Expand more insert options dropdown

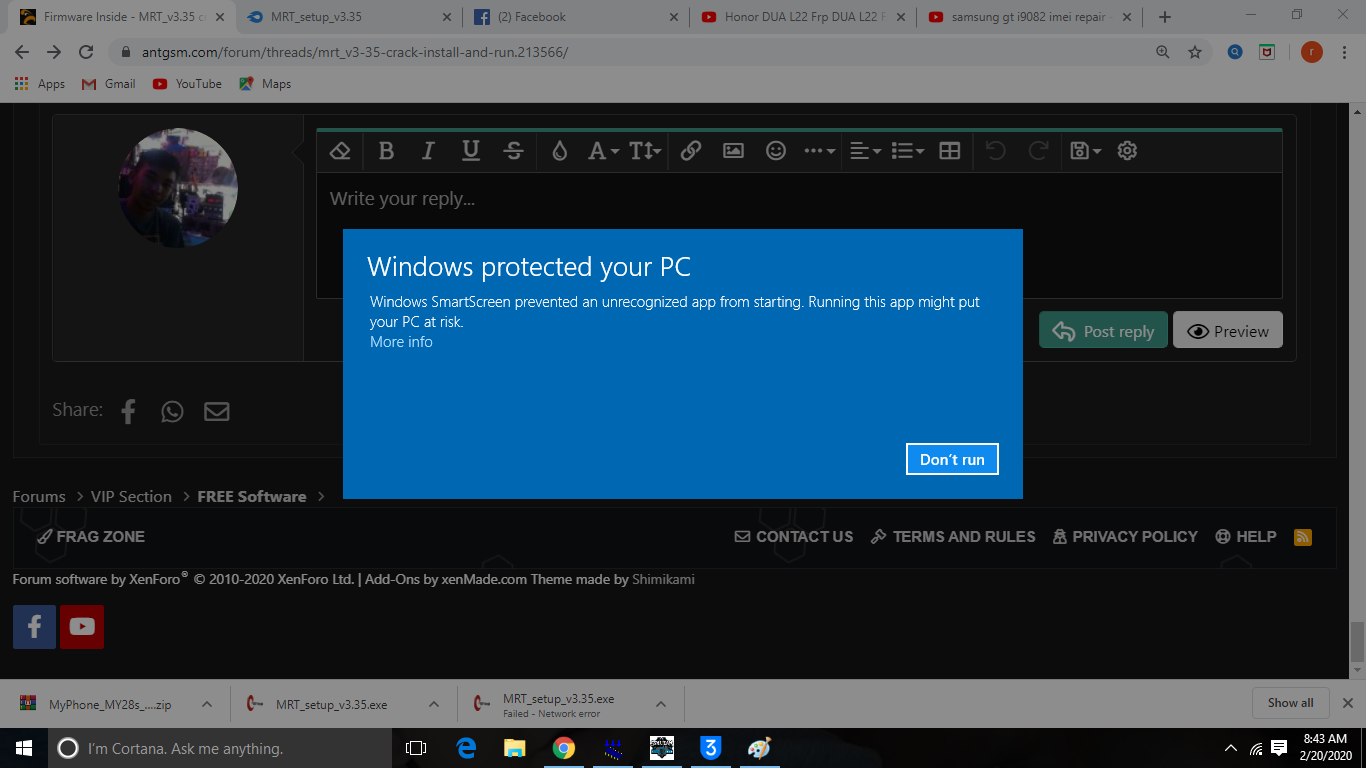(819, 151)
